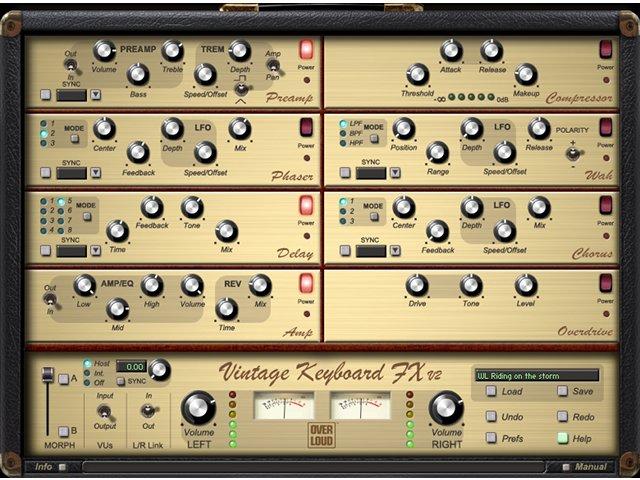Select morph snapshot A
Viewport: 640px width, 480px height.
coord(63,379)
